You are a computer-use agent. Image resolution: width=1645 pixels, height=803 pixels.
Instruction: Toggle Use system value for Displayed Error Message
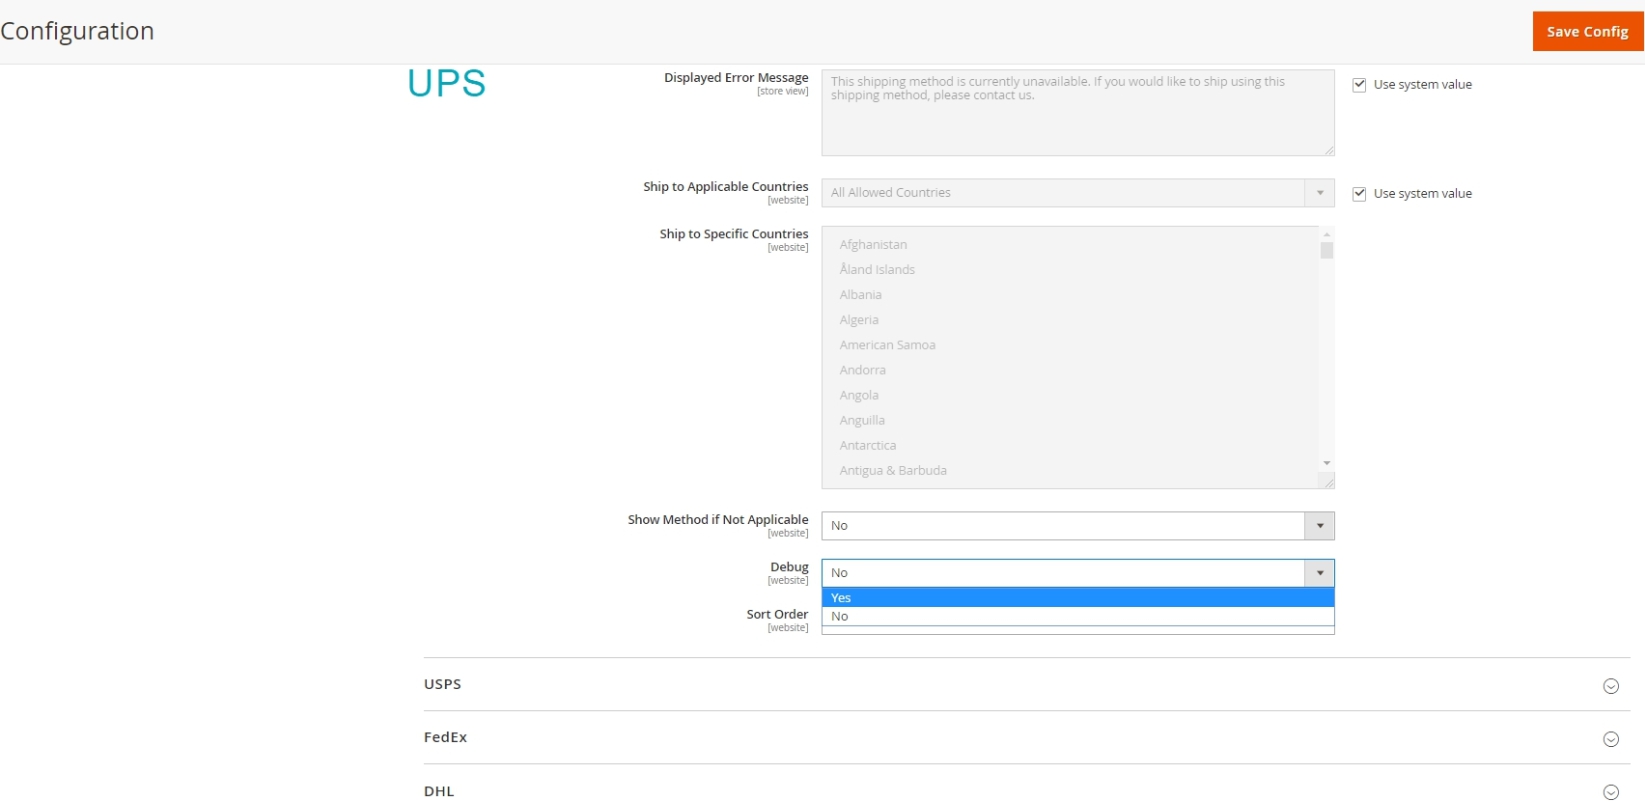[1359, 85]
